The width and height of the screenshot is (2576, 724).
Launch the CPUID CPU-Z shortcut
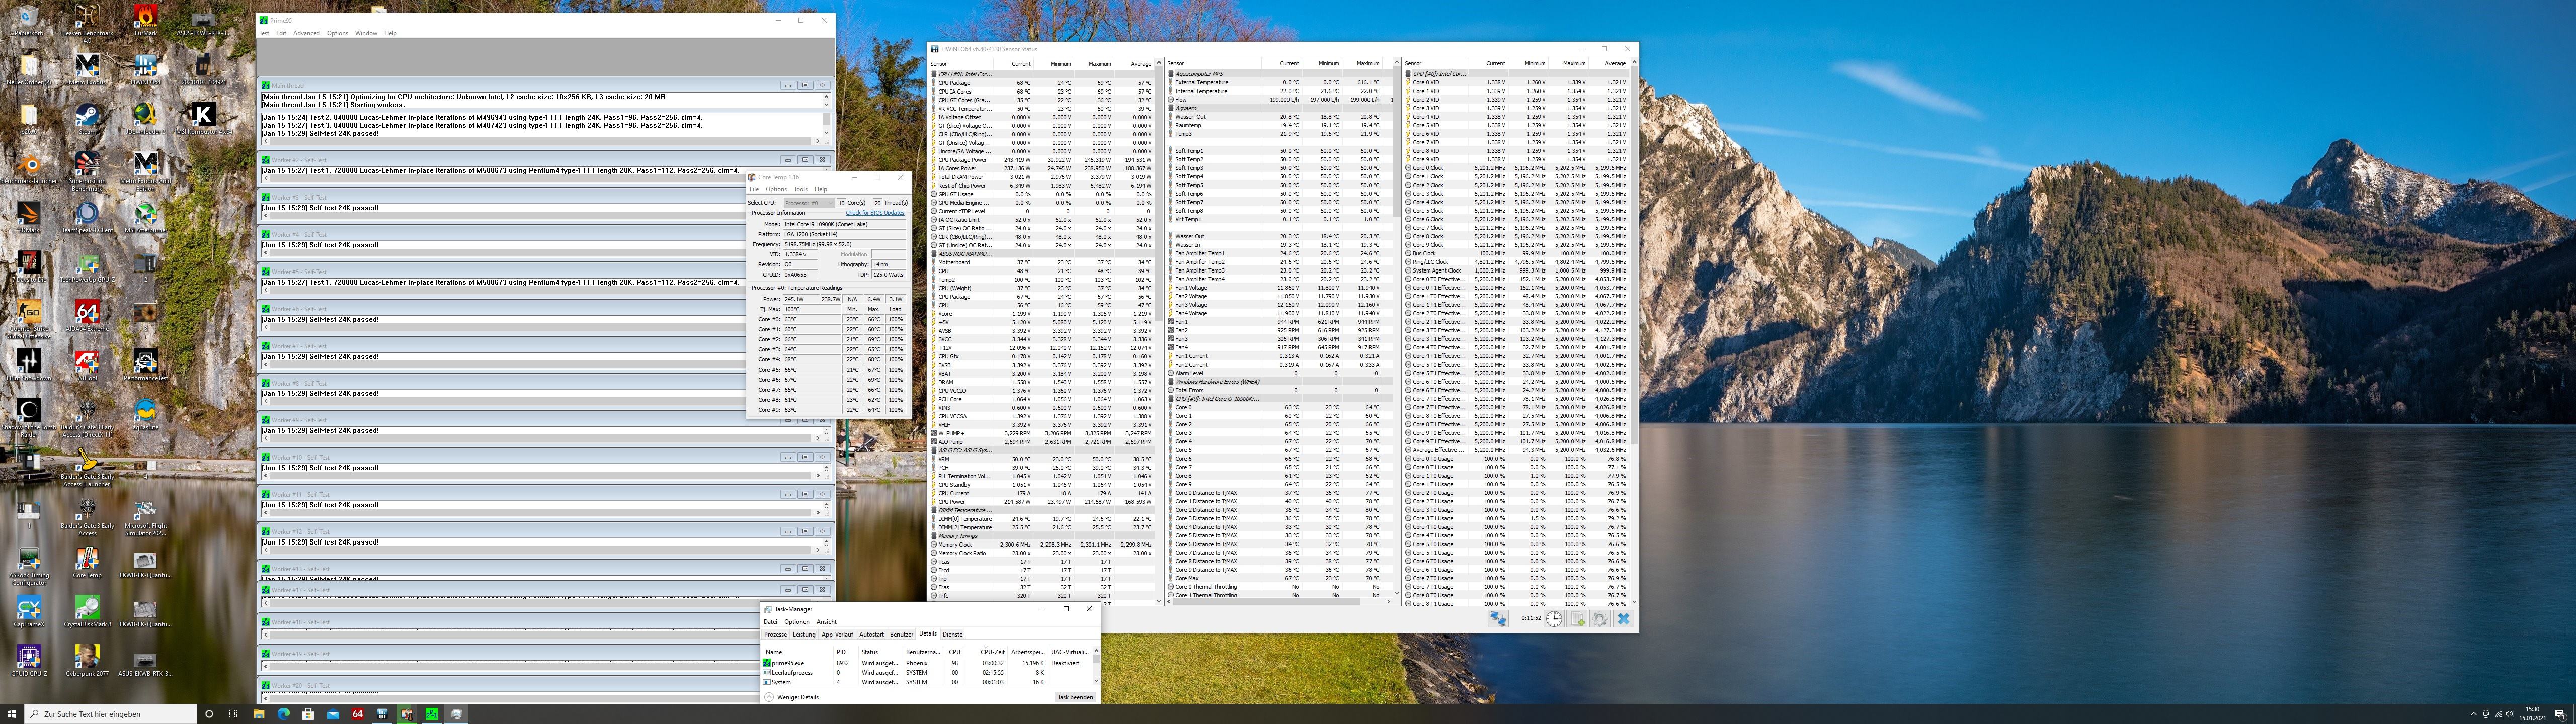coord(28,658)
